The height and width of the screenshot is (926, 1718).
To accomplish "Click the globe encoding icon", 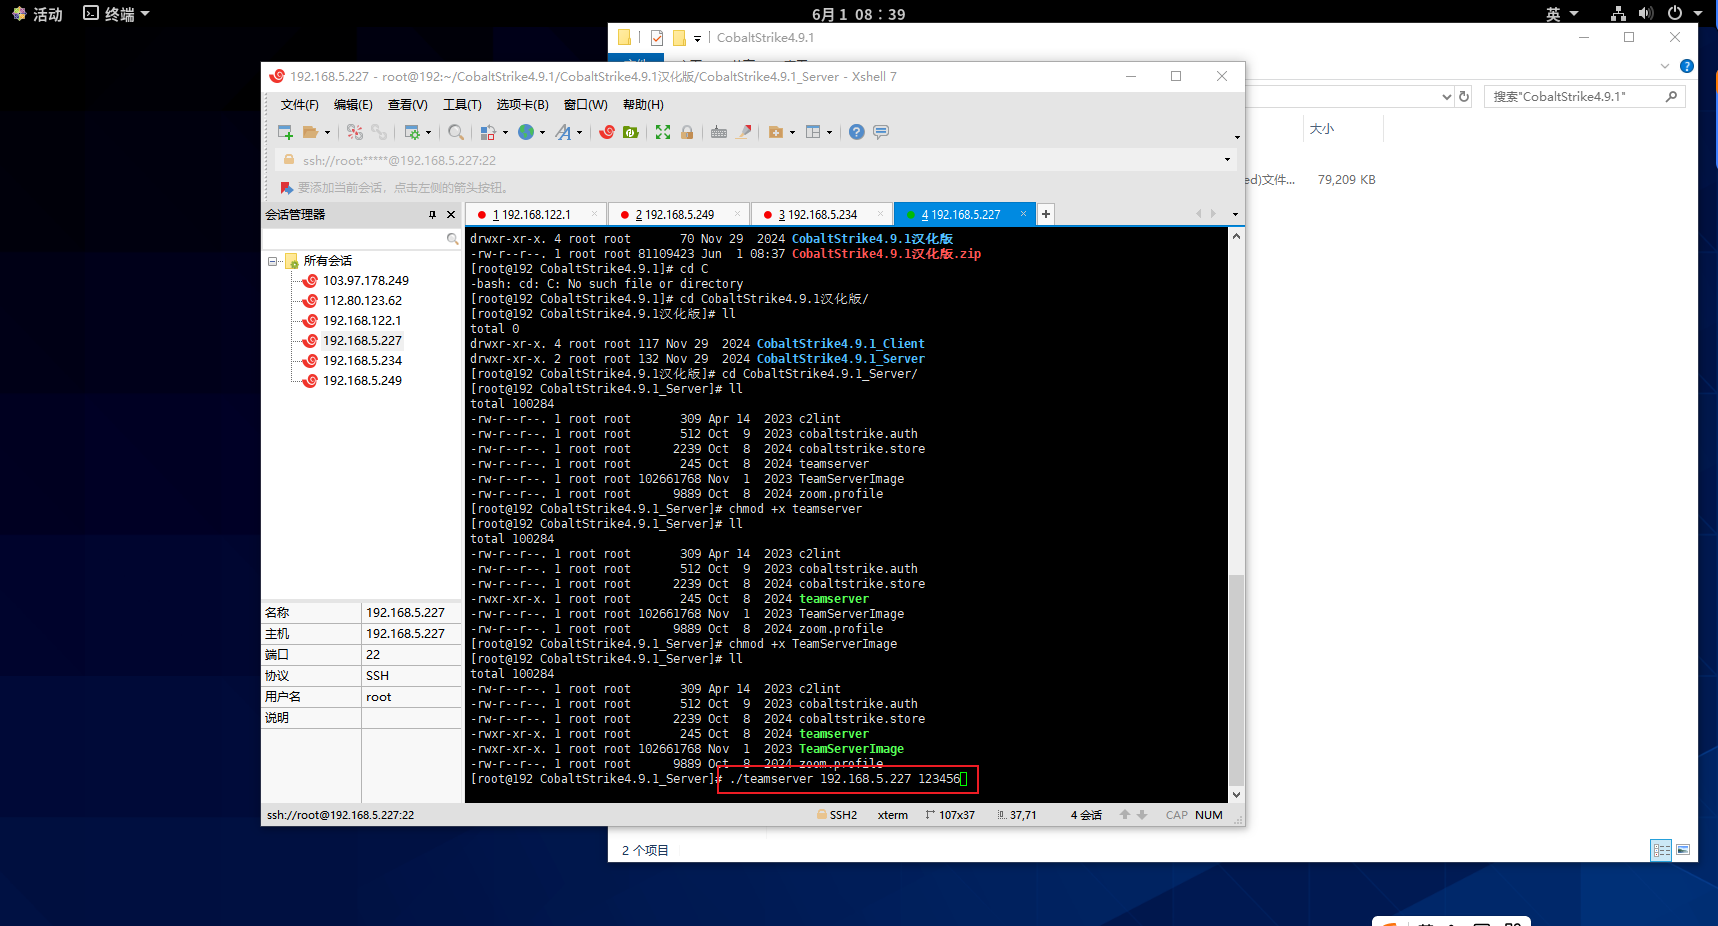I will click(x=526, y=132).
